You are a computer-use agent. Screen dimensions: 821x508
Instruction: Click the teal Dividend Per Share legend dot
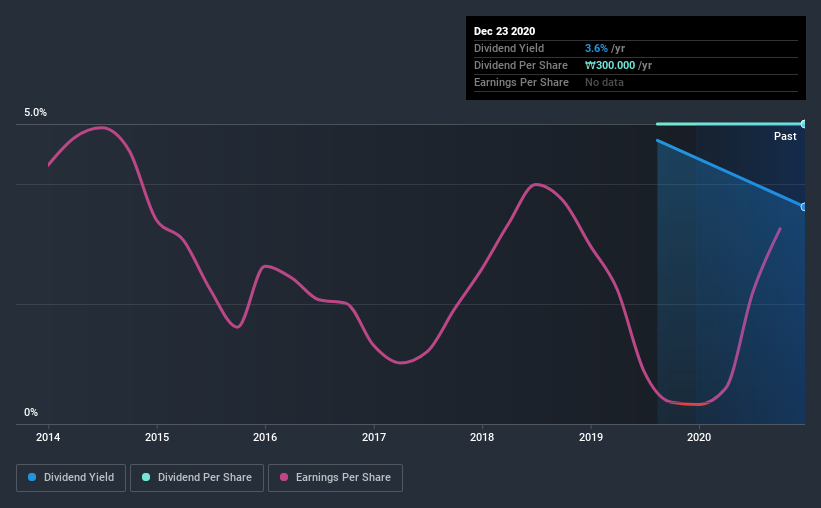[x=146, y=477]
